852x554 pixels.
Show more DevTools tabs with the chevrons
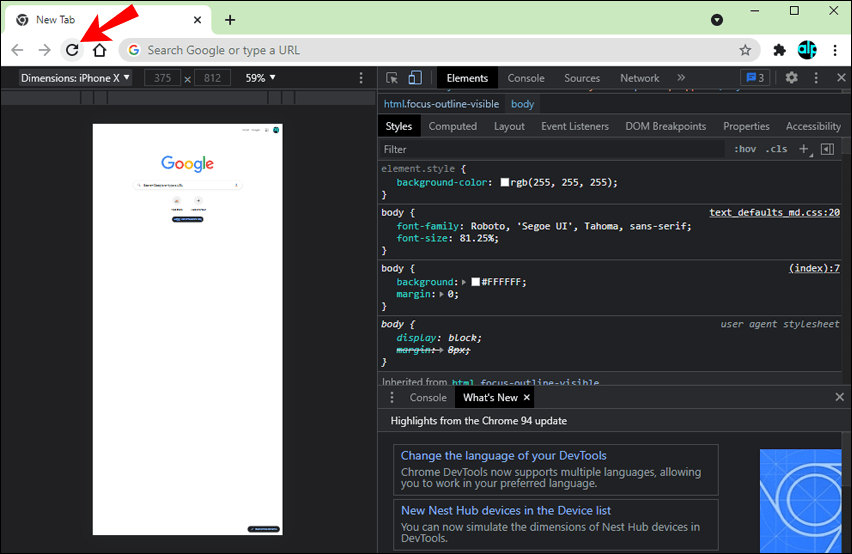(x=681, y=78)
